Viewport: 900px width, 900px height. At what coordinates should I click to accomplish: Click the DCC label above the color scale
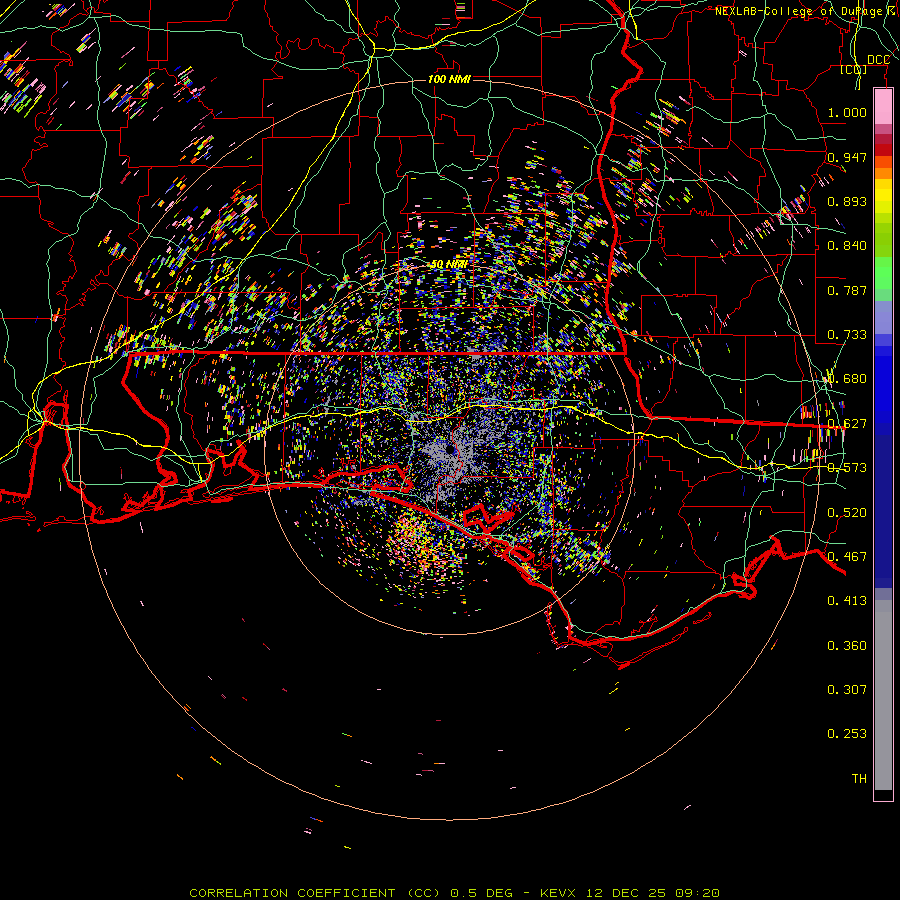click(878, 60)
